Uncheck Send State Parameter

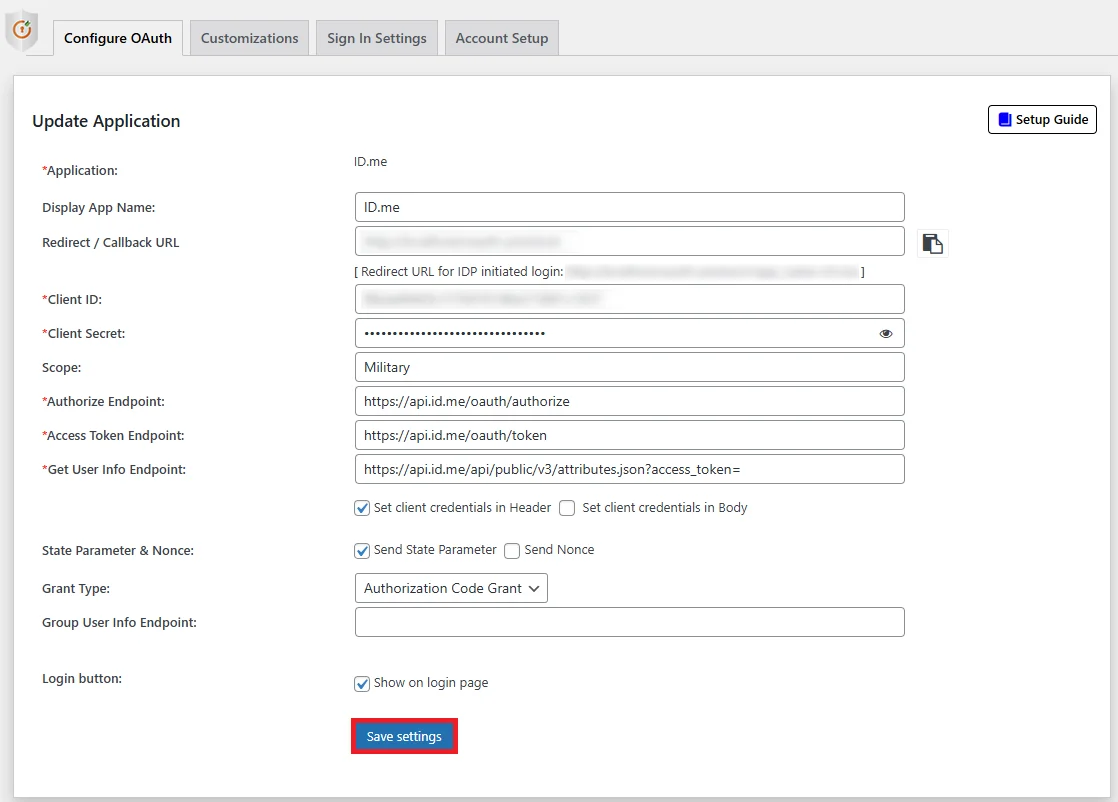pyautogui.click(x=362, y=550)
